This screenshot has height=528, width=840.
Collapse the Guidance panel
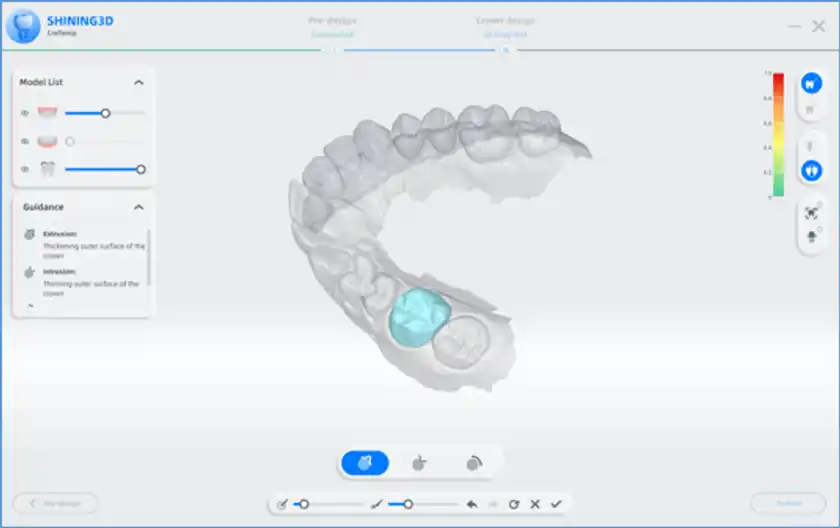coord(138,208)
